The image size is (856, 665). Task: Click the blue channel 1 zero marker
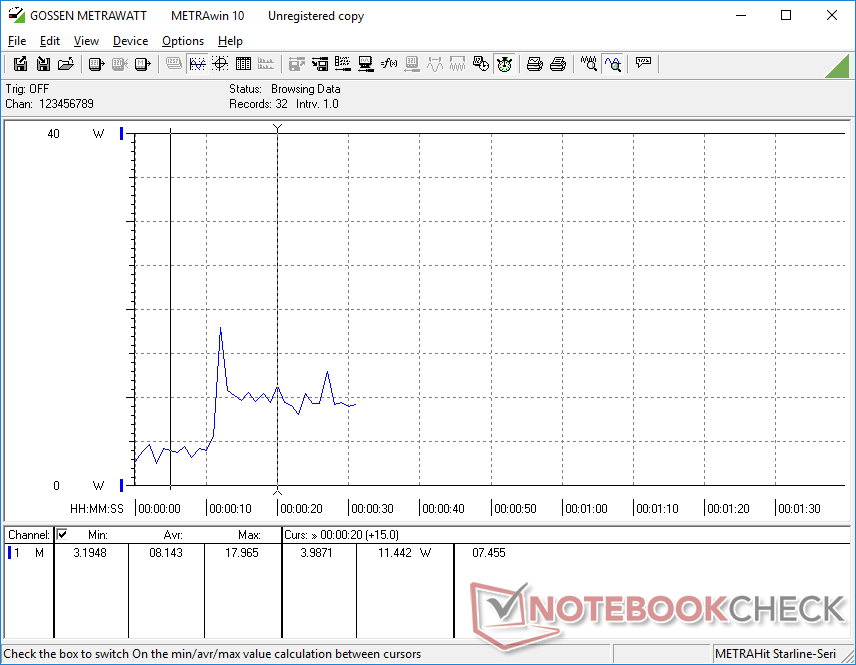click(122, 485)
